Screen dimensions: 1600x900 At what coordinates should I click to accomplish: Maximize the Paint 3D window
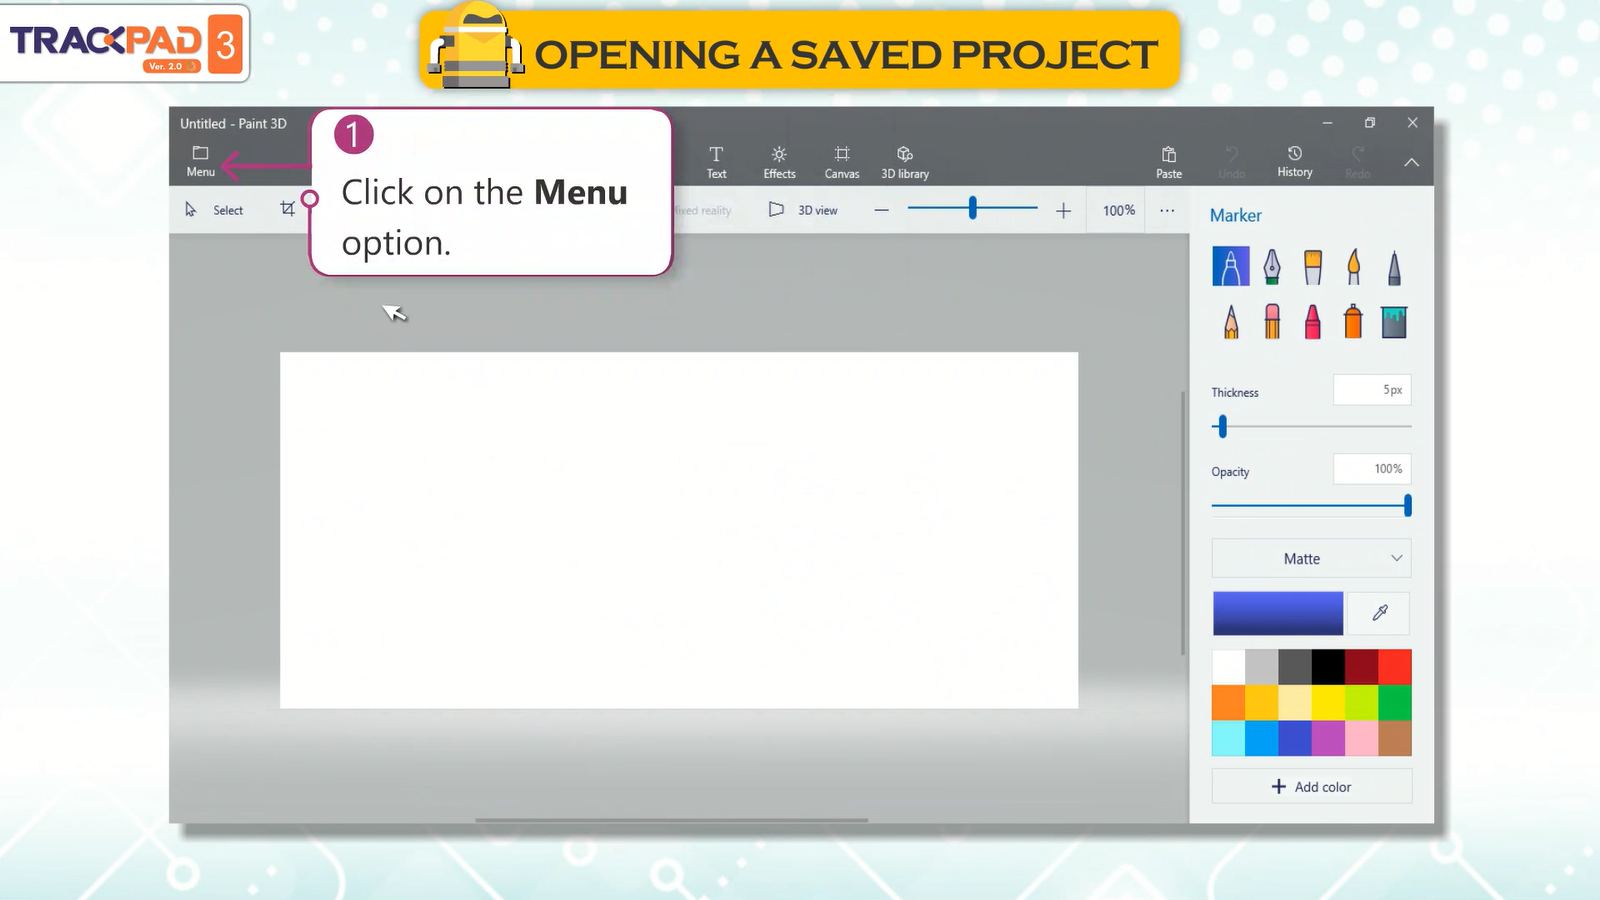click(1370, 123)
